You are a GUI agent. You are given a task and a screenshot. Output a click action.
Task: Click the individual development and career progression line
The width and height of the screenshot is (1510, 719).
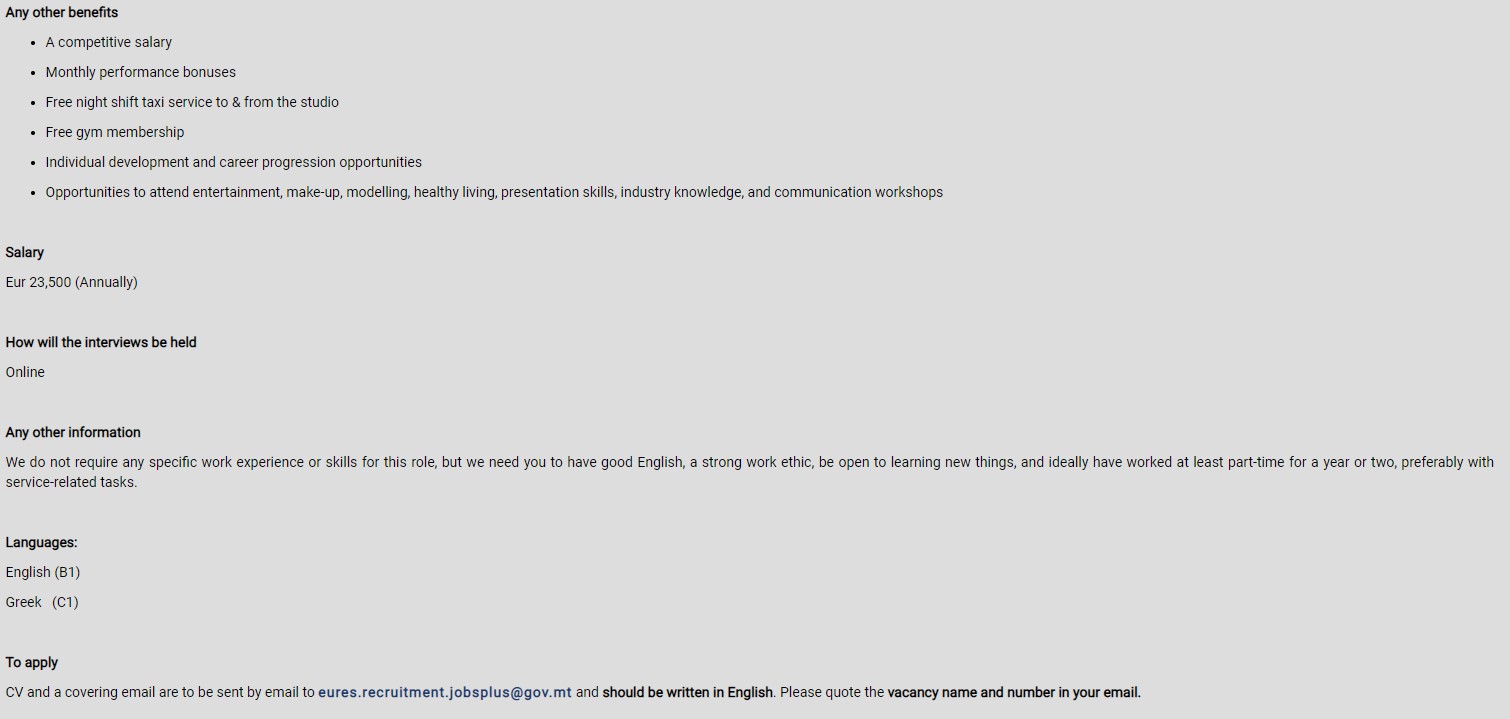coord(234,162)
